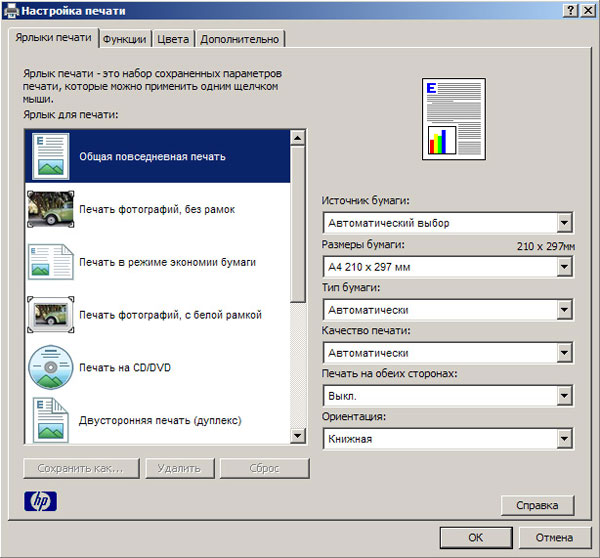The height and width of the screenshot is (558, 600).
Task: Select 'Двусторонняя печать (дуплекс)' text
Action: click(x=160, y=420)
